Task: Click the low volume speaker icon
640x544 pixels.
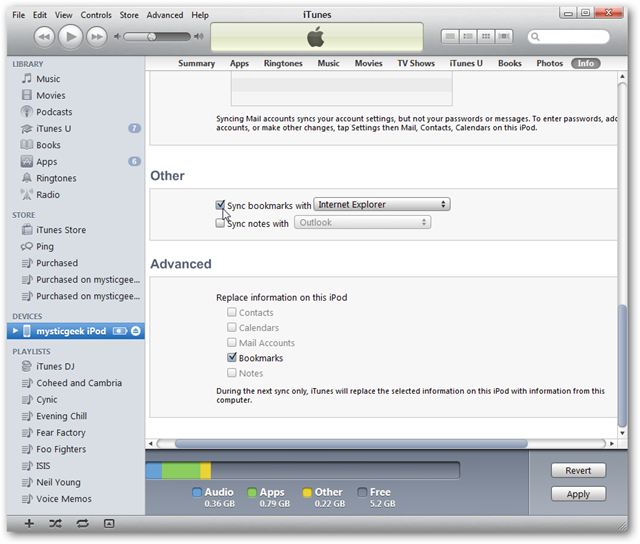Action: point(118,37)
